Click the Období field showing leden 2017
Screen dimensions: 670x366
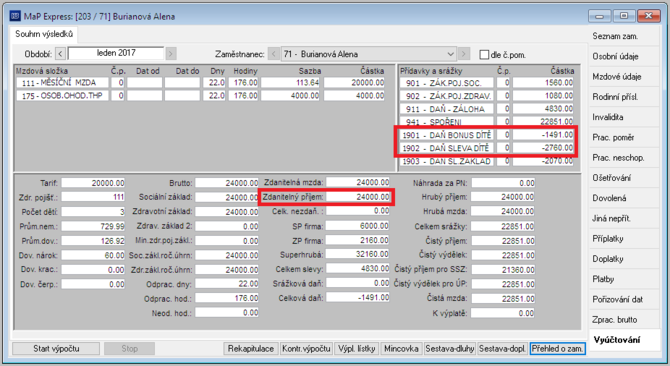pos(116,53)
